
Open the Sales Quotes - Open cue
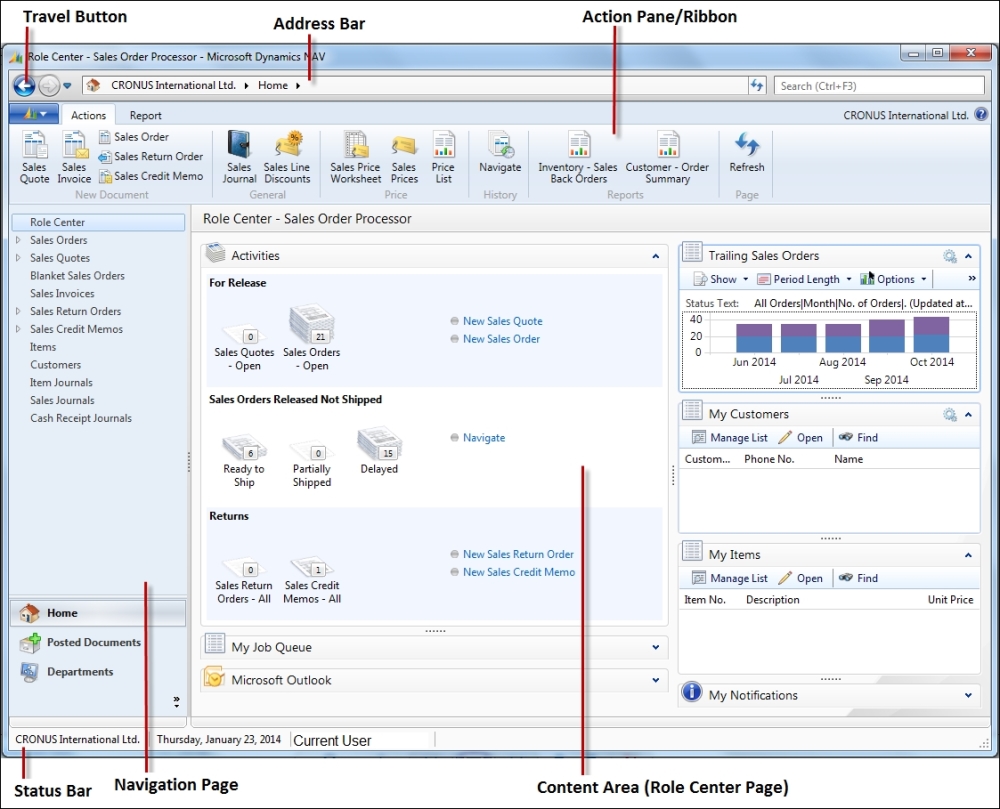tap(244, 347)
